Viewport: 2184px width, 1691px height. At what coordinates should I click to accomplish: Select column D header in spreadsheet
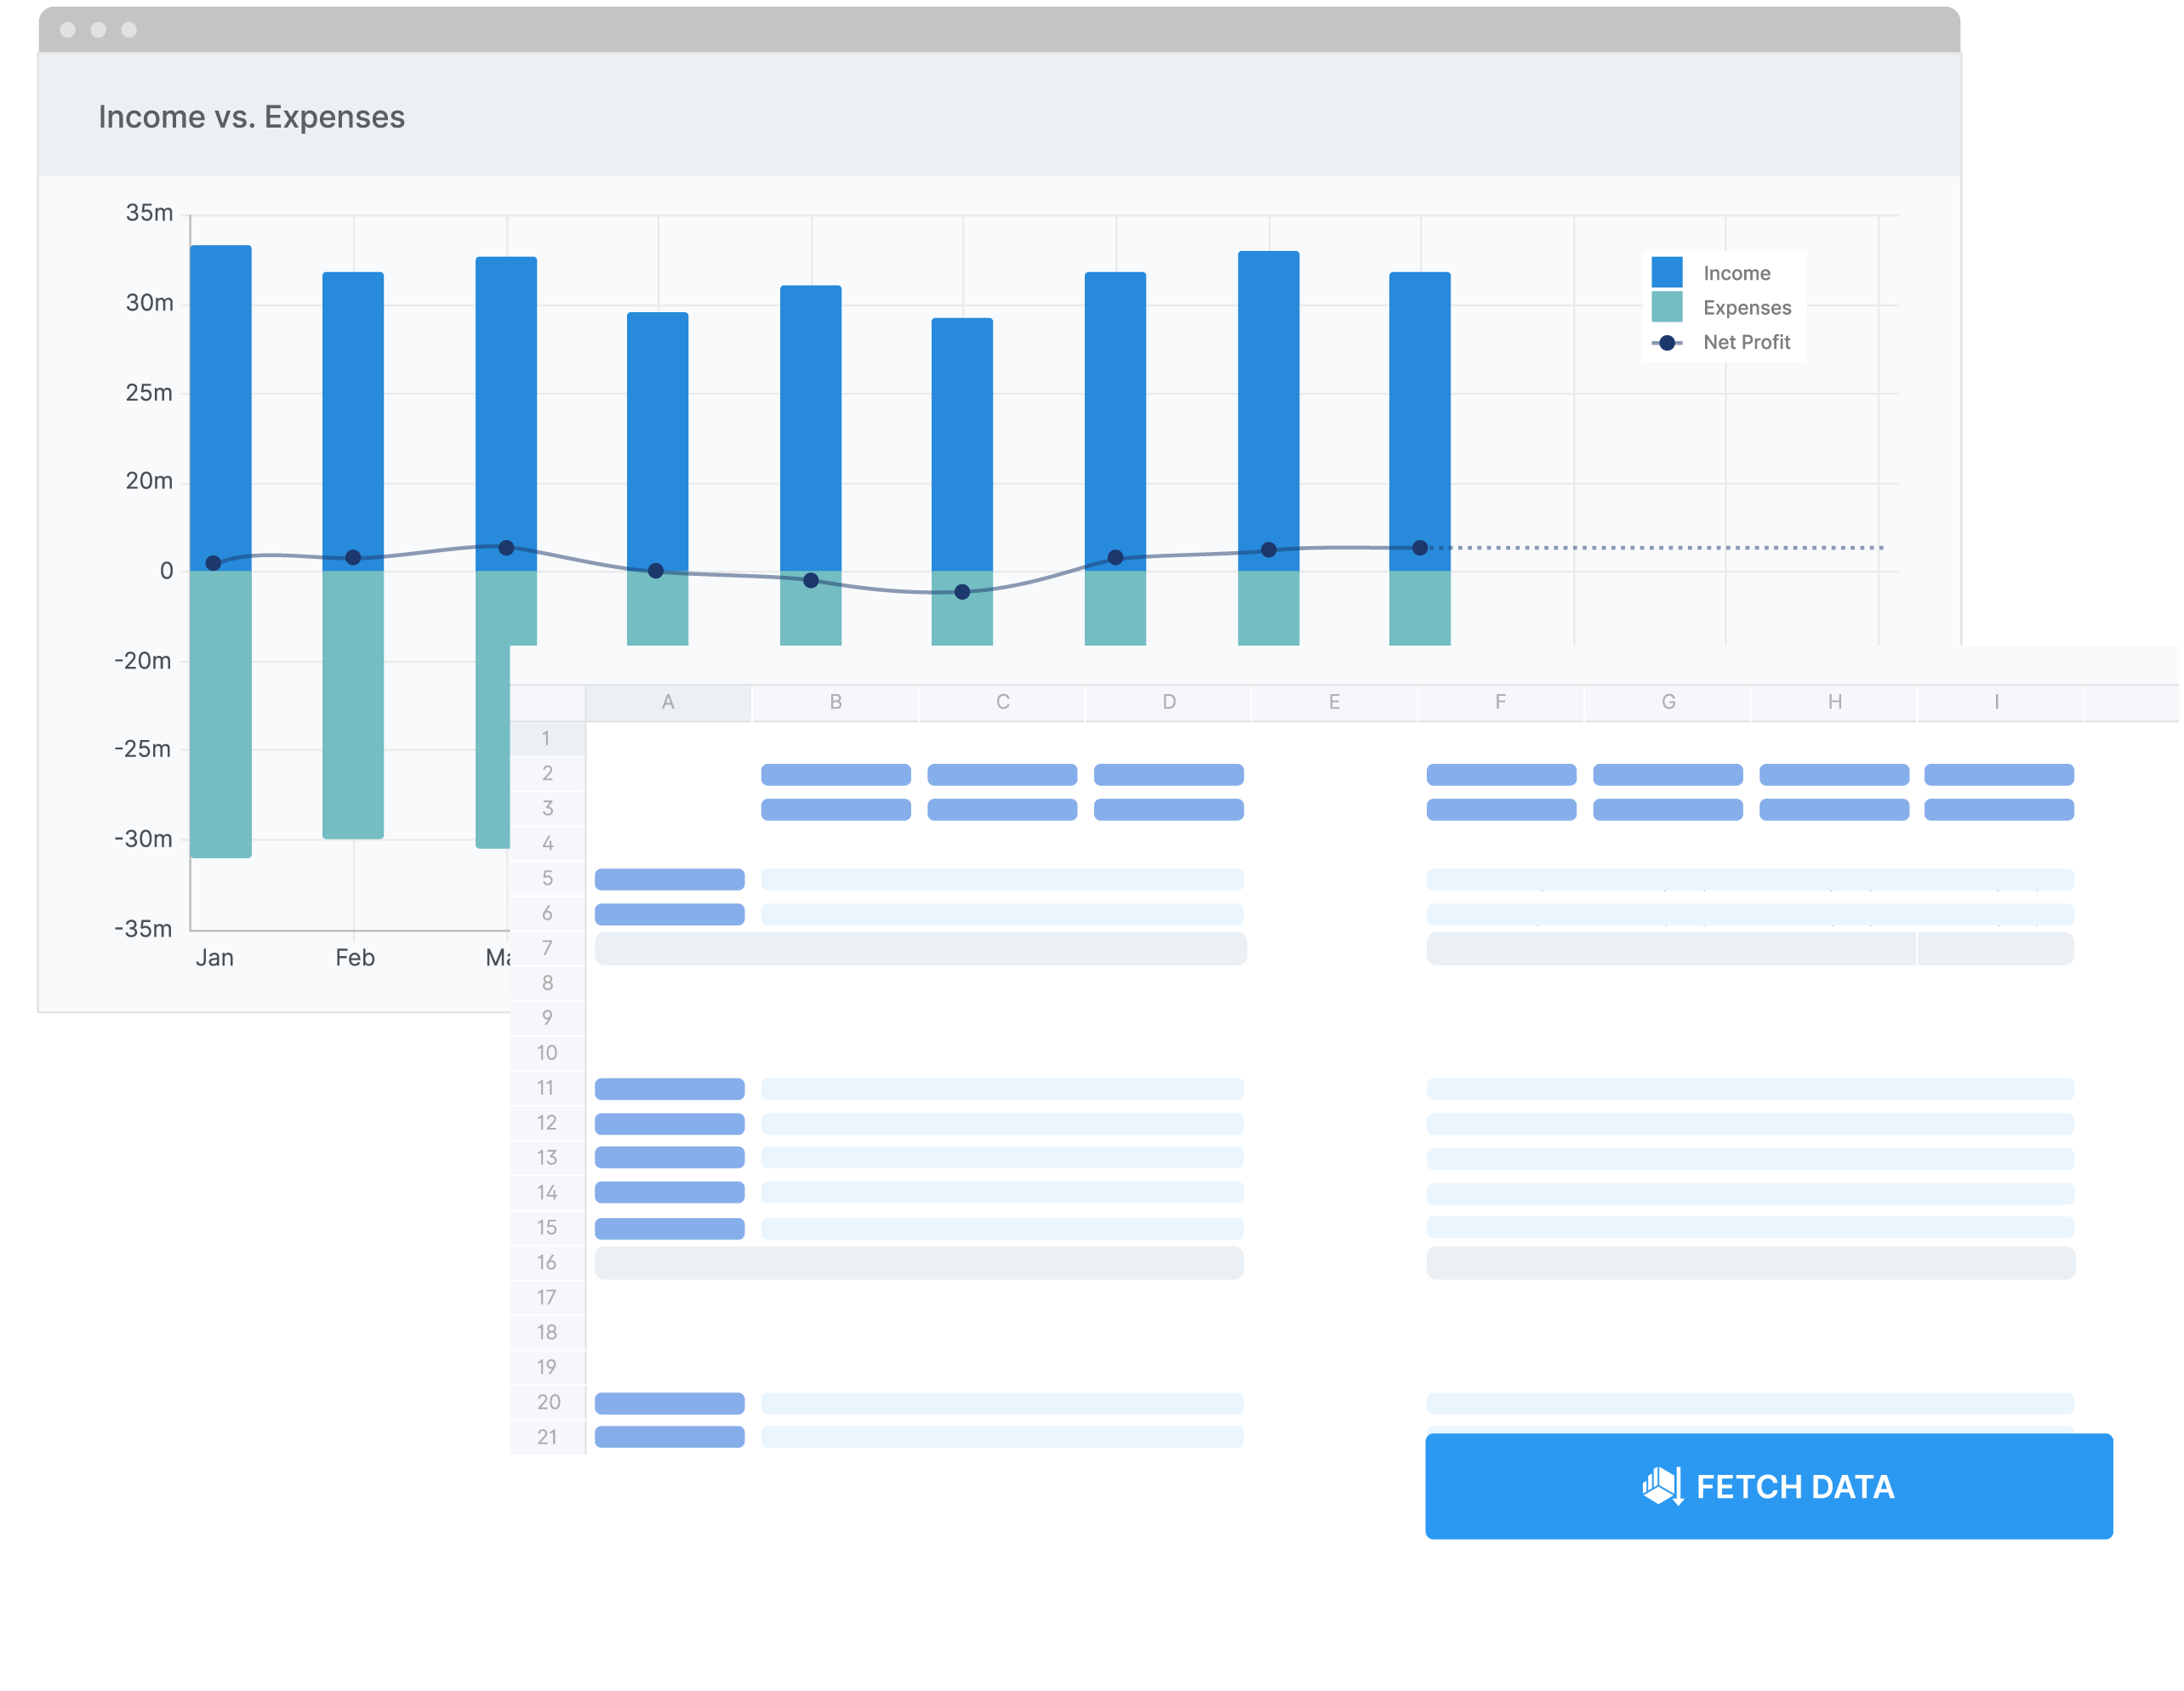point(1168,702)
